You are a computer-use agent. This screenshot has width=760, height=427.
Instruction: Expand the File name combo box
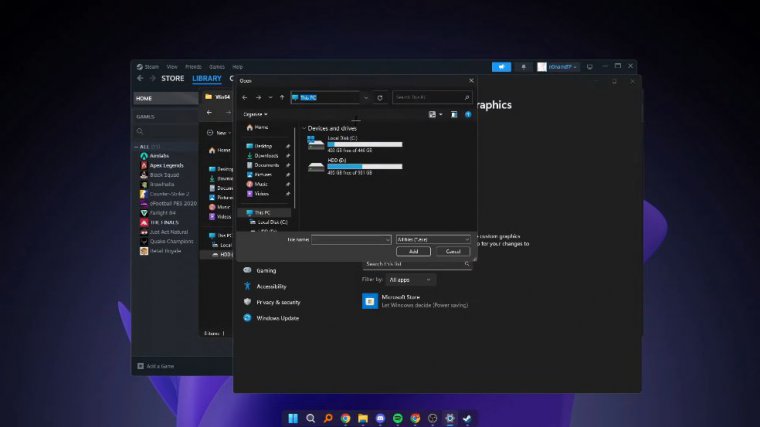click(x=387, y=240)
